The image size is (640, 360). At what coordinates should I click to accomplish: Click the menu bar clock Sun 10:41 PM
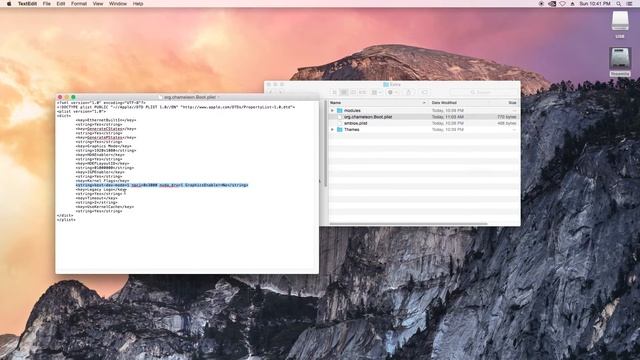(x=595, y=4)
